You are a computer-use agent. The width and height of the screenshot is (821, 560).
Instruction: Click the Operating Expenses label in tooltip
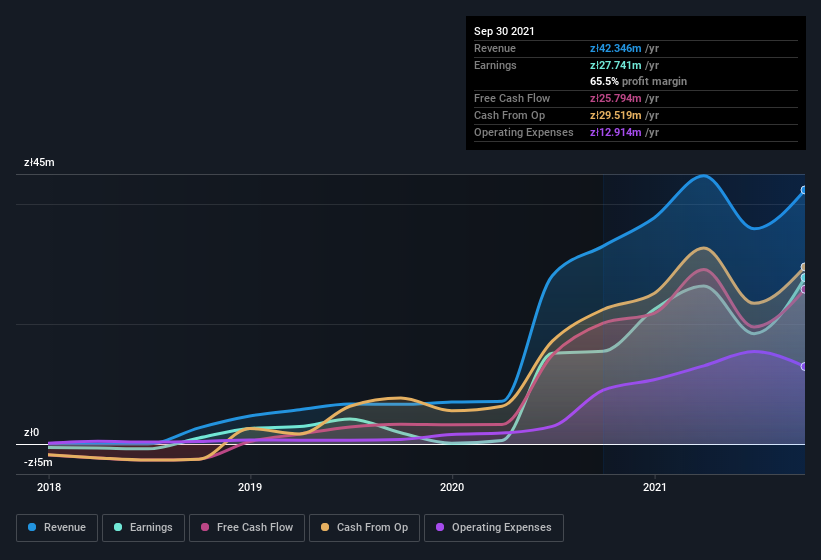tap(524, 132)
